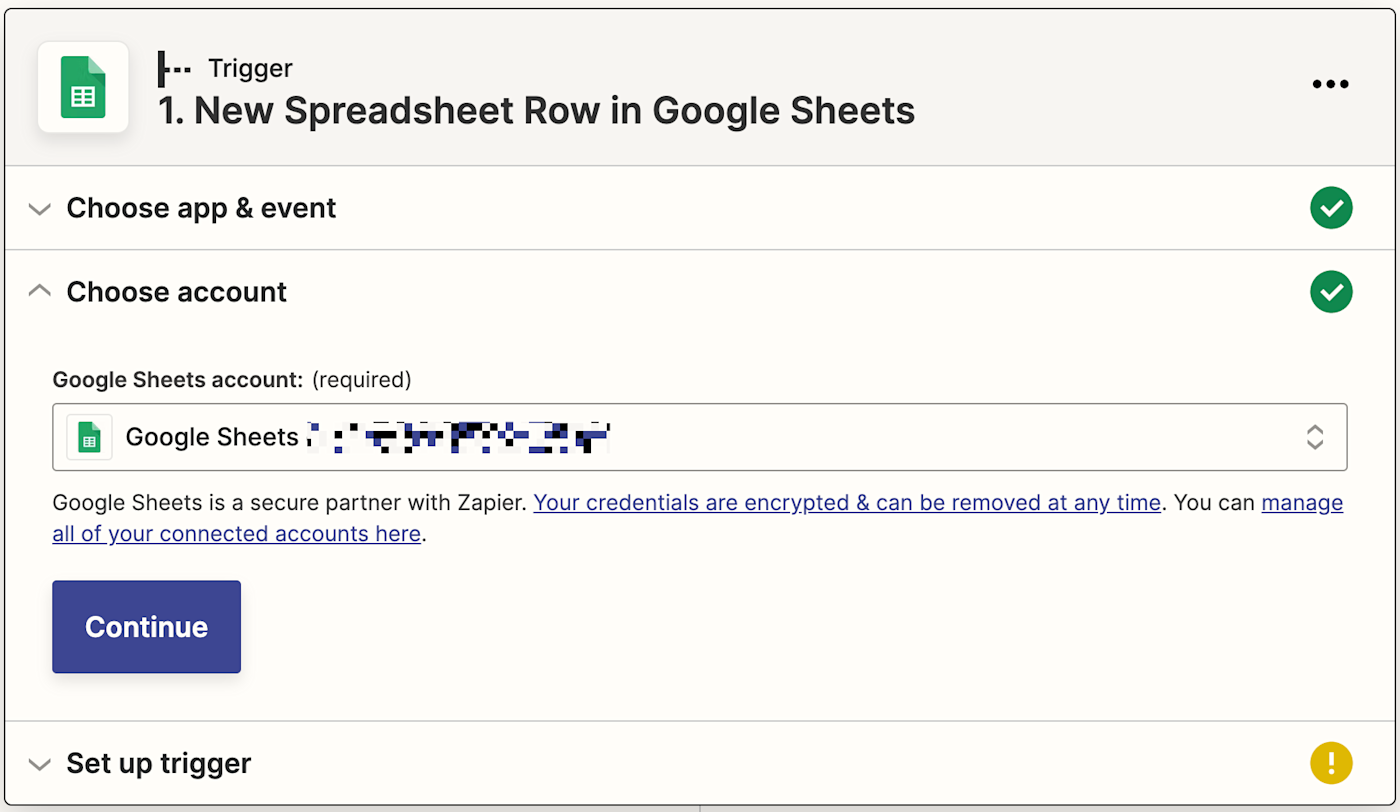Click small Google Sheets icon in account field
Viewport: 1400px width, 812px height.
pos(89,437)
